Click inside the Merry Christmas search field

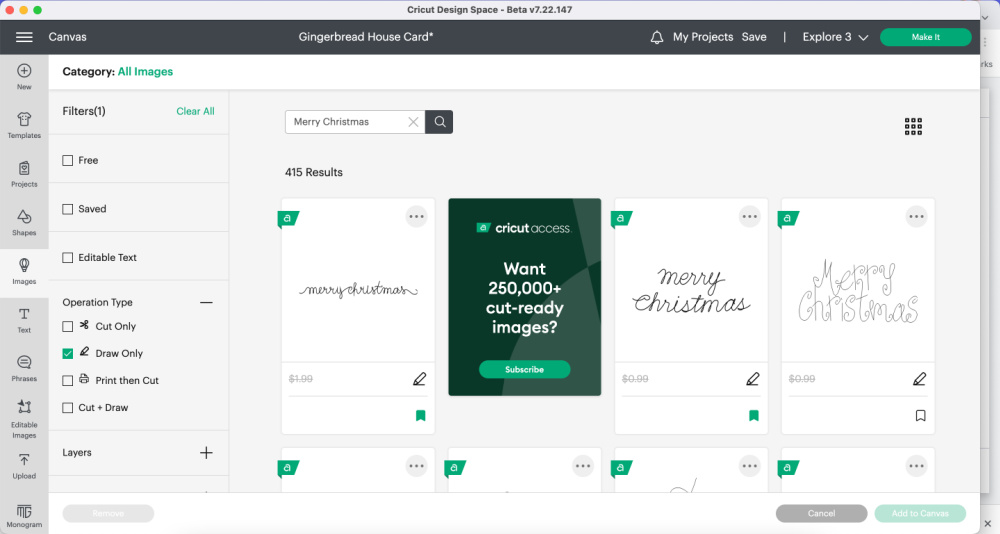point(345,122)
